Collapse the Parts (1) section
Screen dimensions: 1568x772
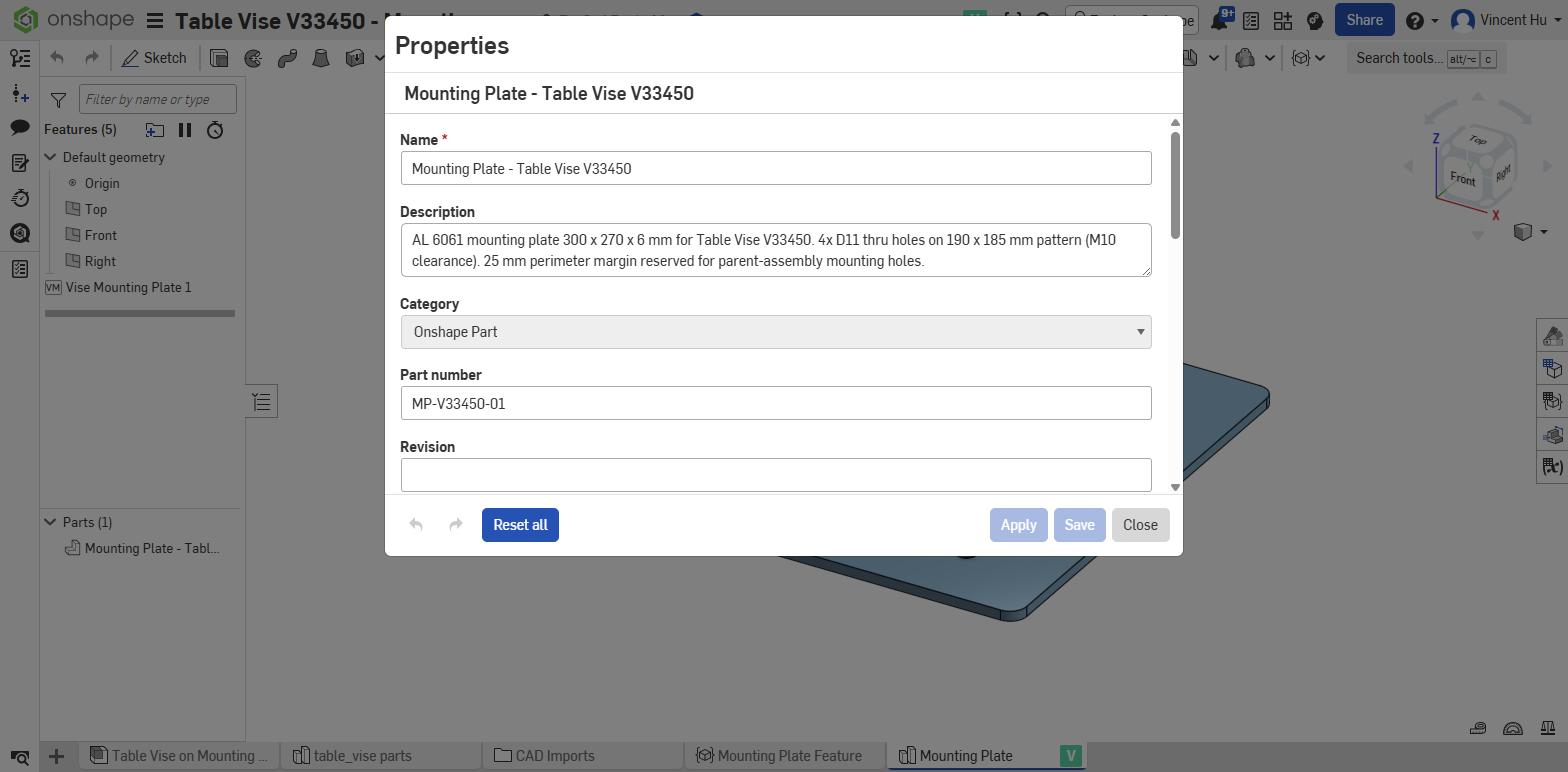pos(50,522)
